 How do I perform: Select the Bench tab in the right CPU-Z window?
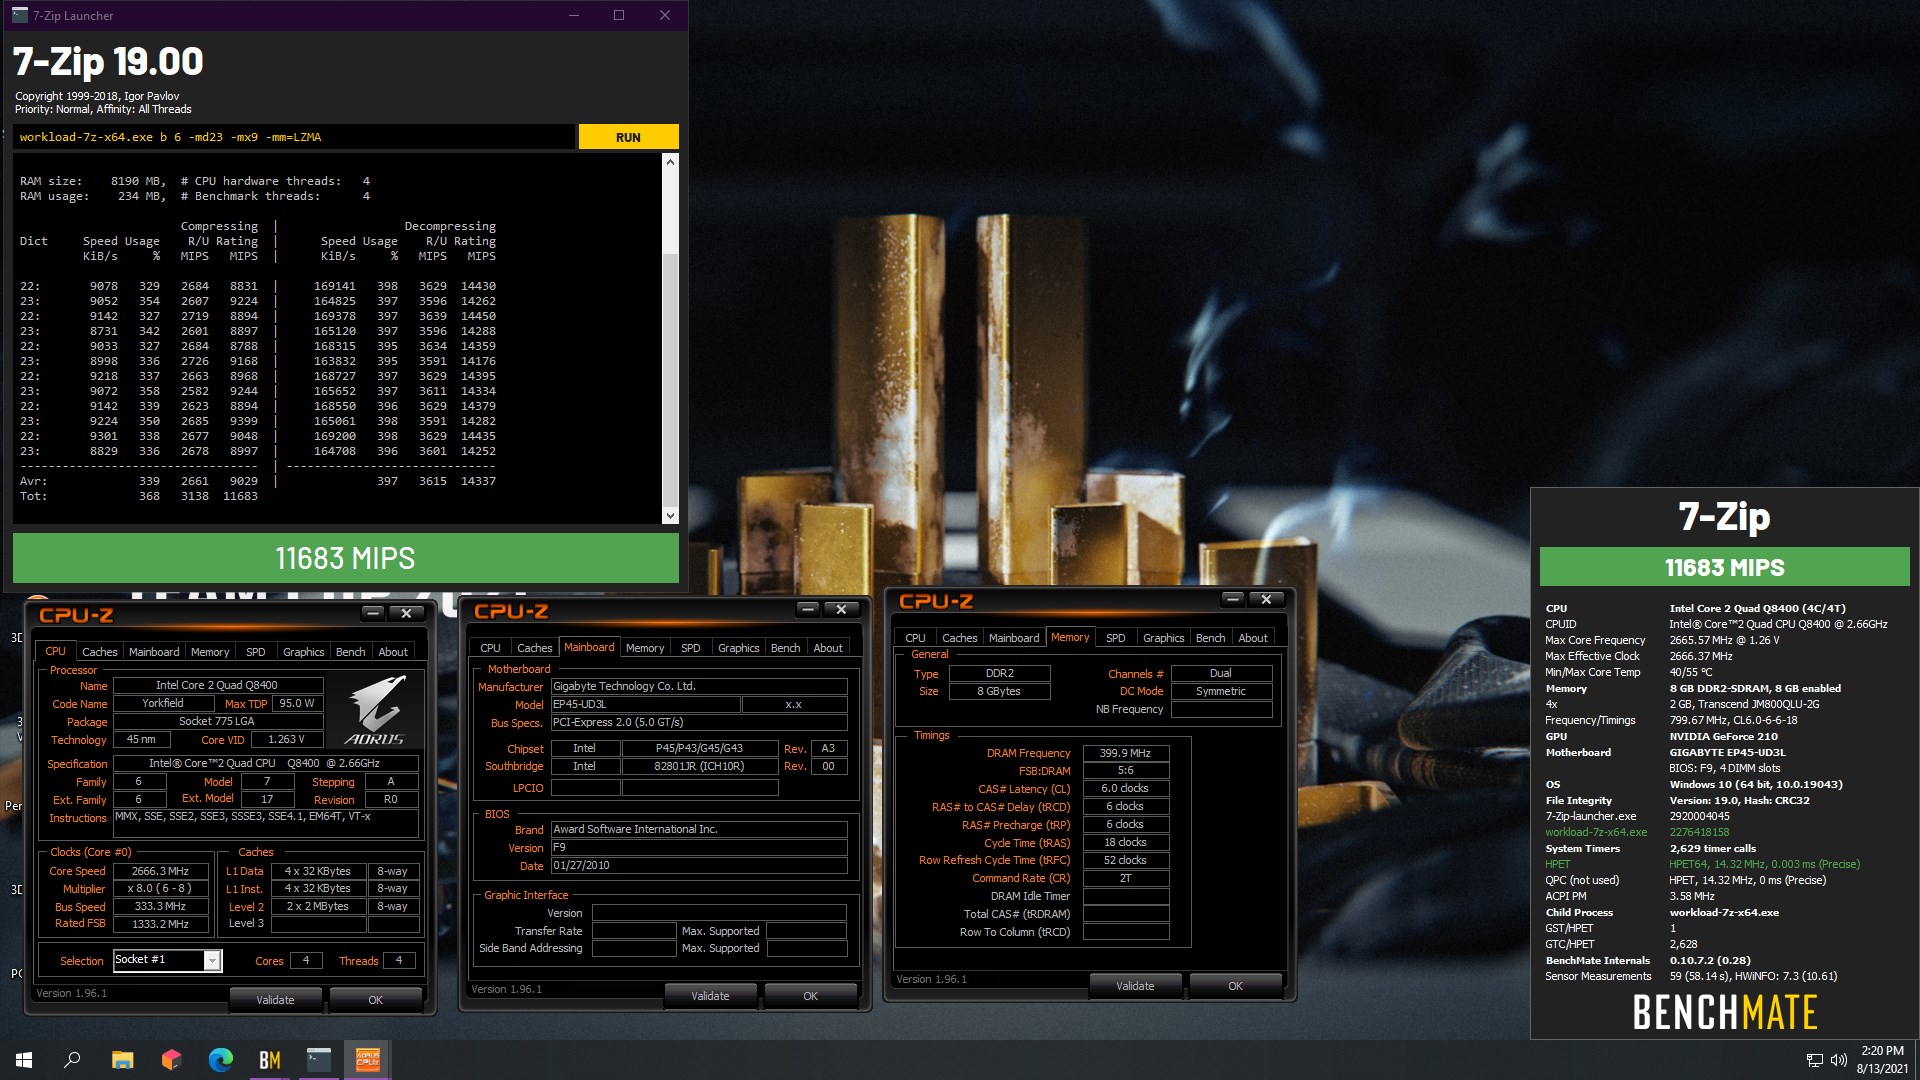pyautogui.click(x=1211, y=638)
